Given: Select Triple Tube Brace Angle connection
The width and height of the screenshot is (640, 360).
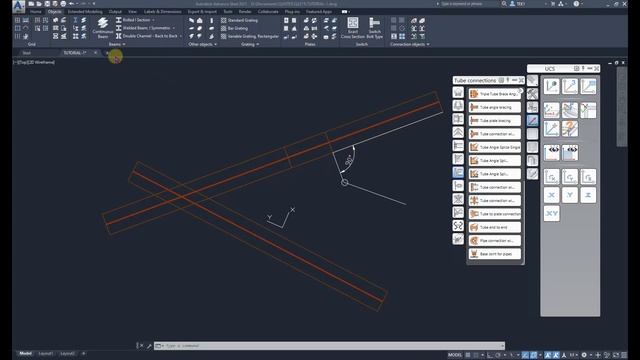Looking at the screenshot, I should (495, 94).
